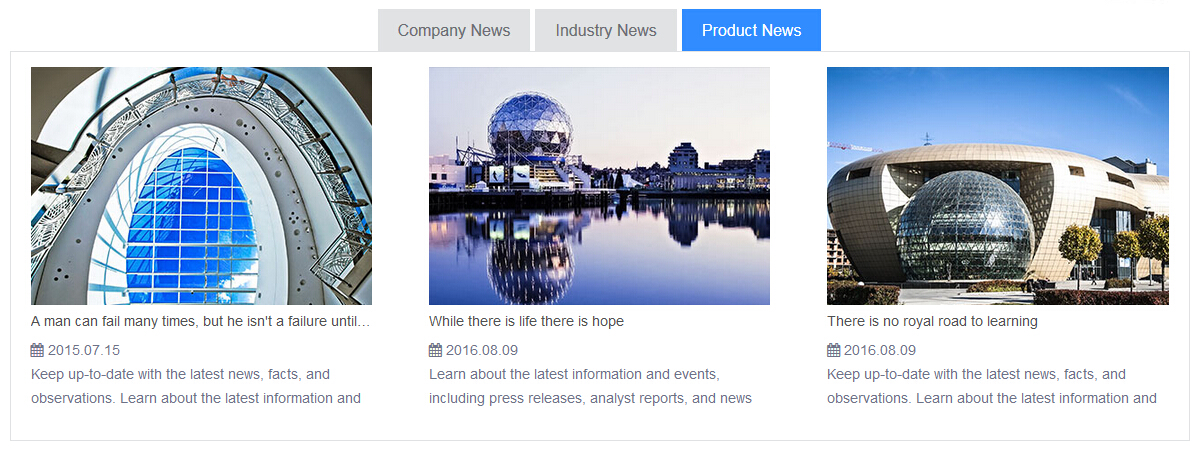Open 'While there is life there is hope'
This screenshot has width=1201, height=450.
pyautogui.click(x=526, y=321)
